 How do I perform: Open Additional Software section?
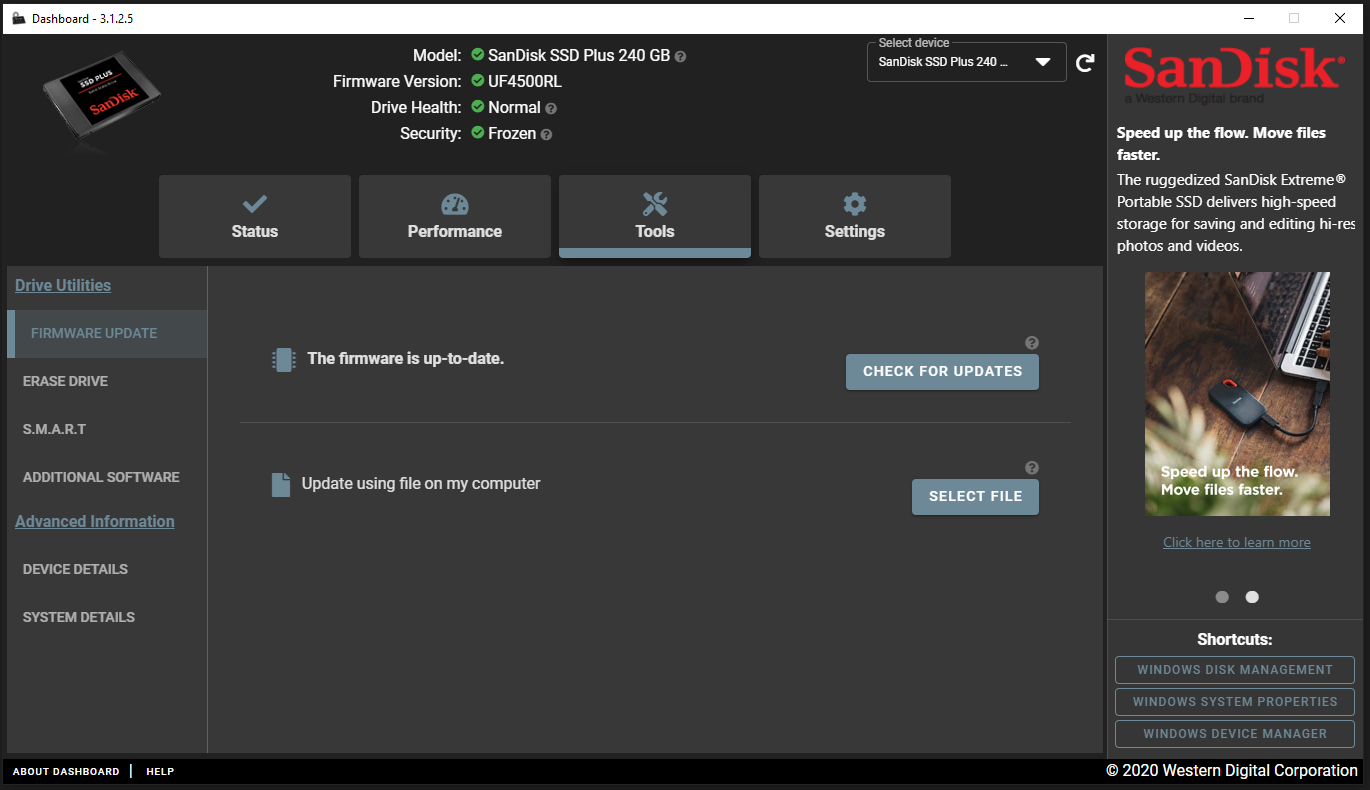coord(107,477)
